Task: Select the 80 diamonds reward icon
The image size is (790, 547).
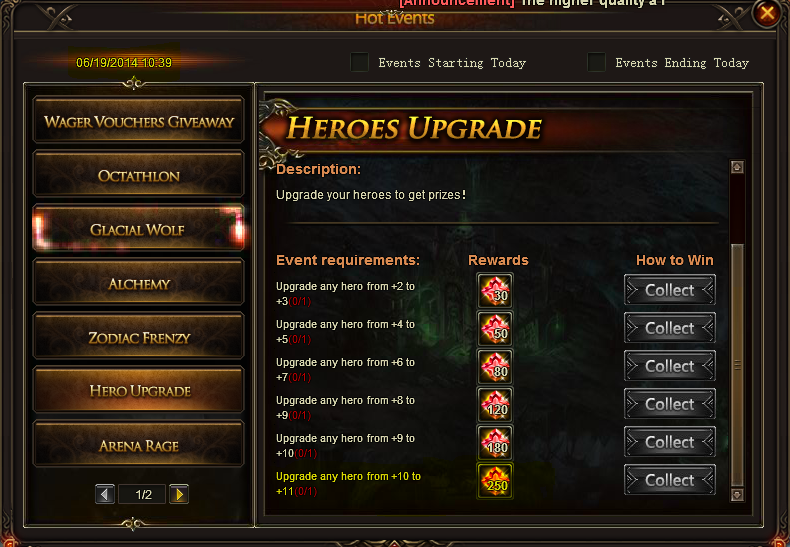Action: click(x=495, y=367)
